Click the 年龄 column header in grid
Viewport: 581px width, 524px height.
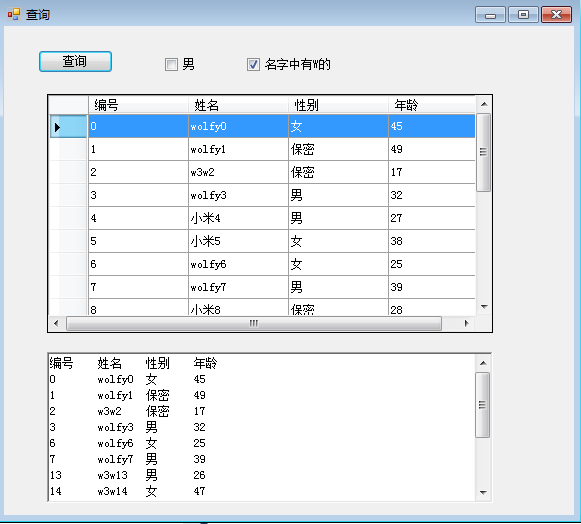[432, 105]
